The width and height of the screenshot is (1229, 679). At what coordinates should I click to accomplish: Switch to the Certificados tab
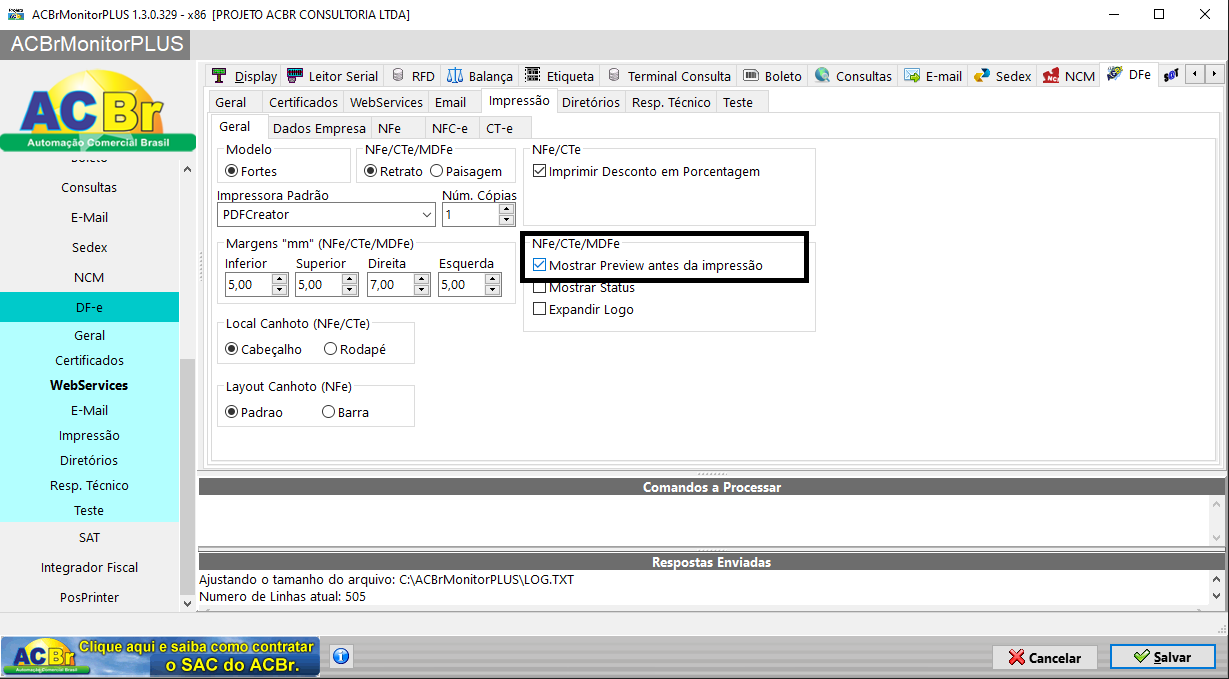[304, 102]
